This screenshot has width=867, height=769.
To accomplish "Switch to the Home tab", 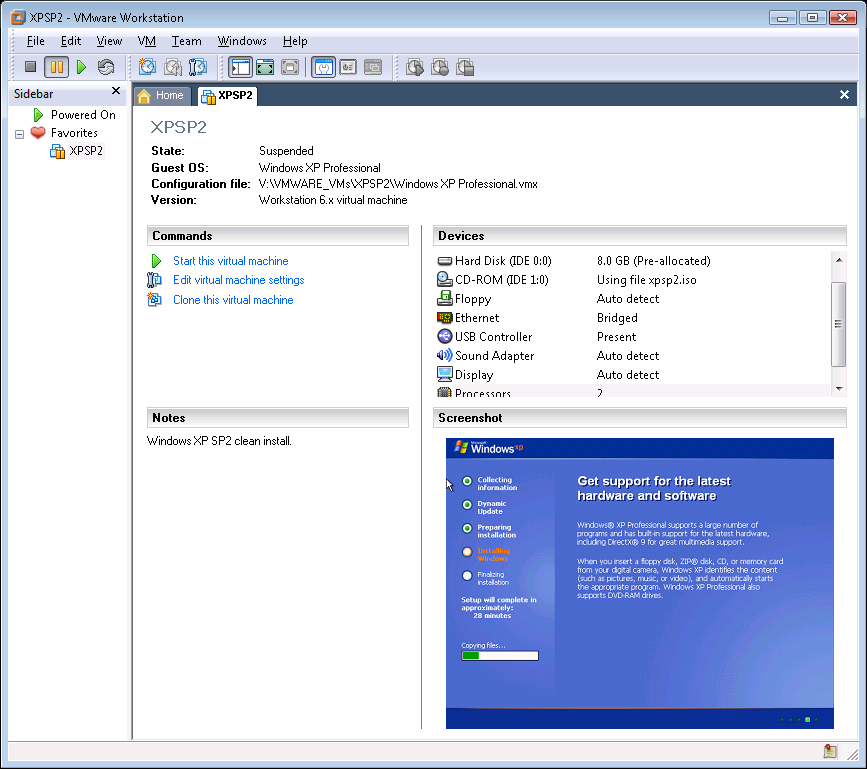I will (163, 95).
